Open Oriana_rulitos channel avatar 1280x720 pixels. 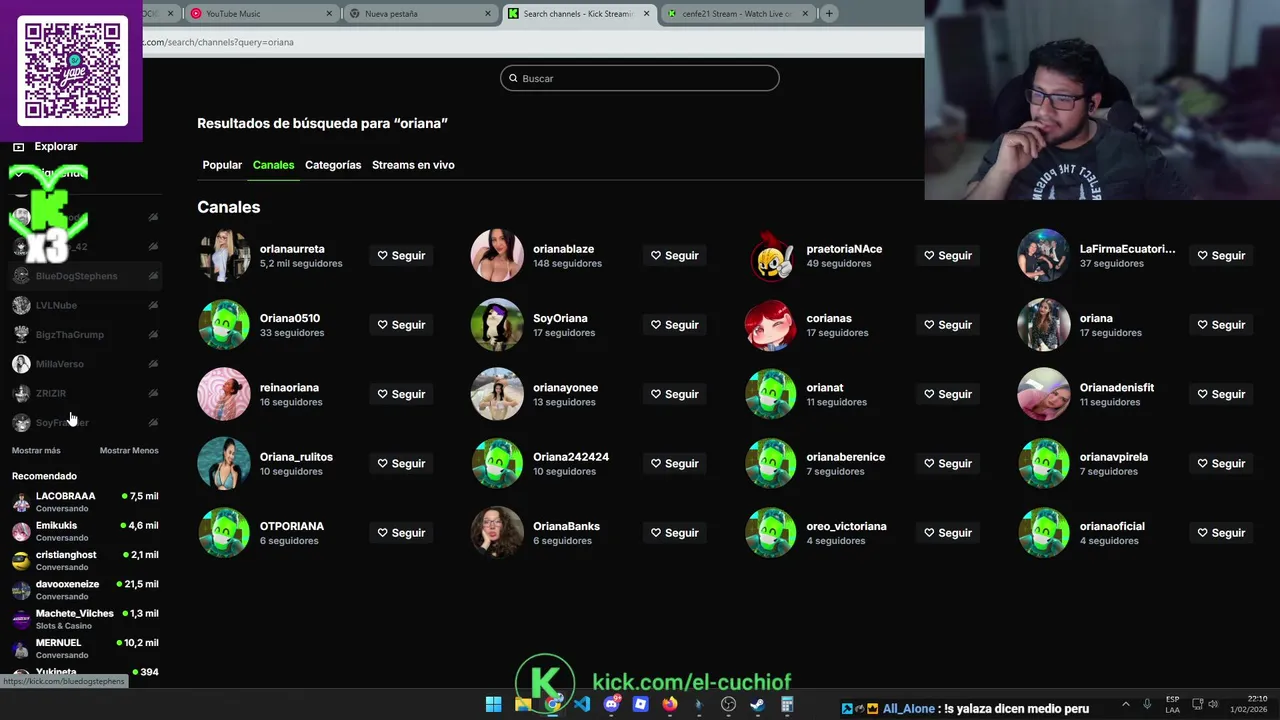point(224,463)
